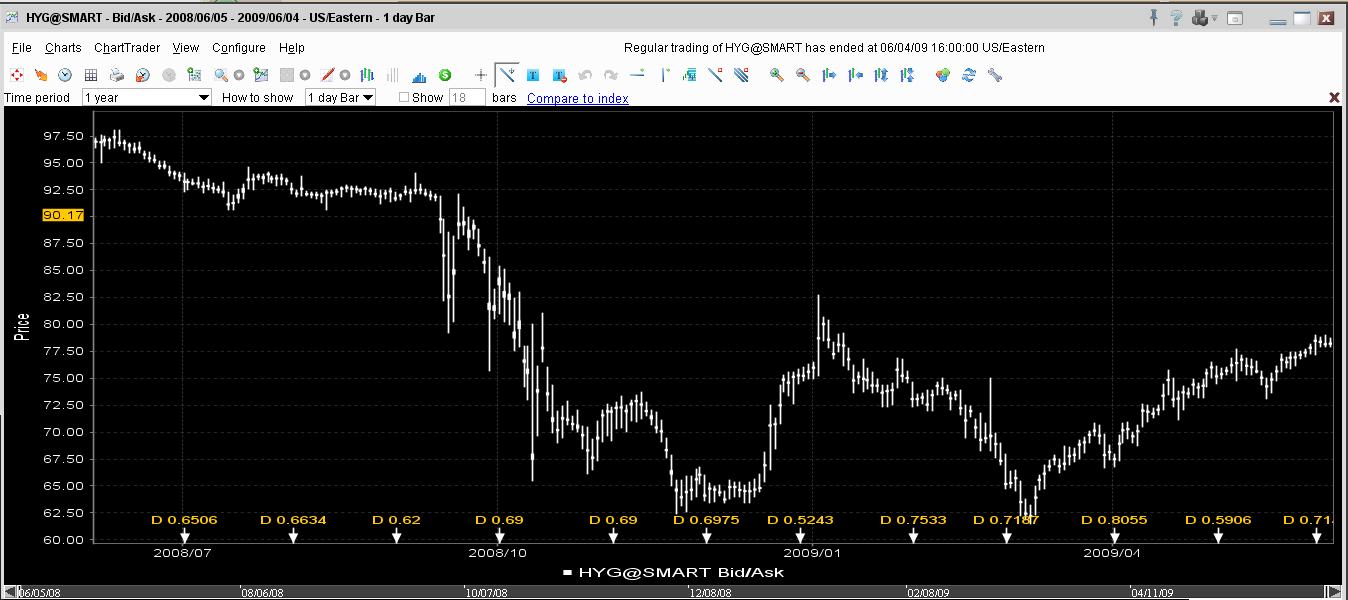
Task: Remove text annotation with T minus icon
Action: pos(559,75)
